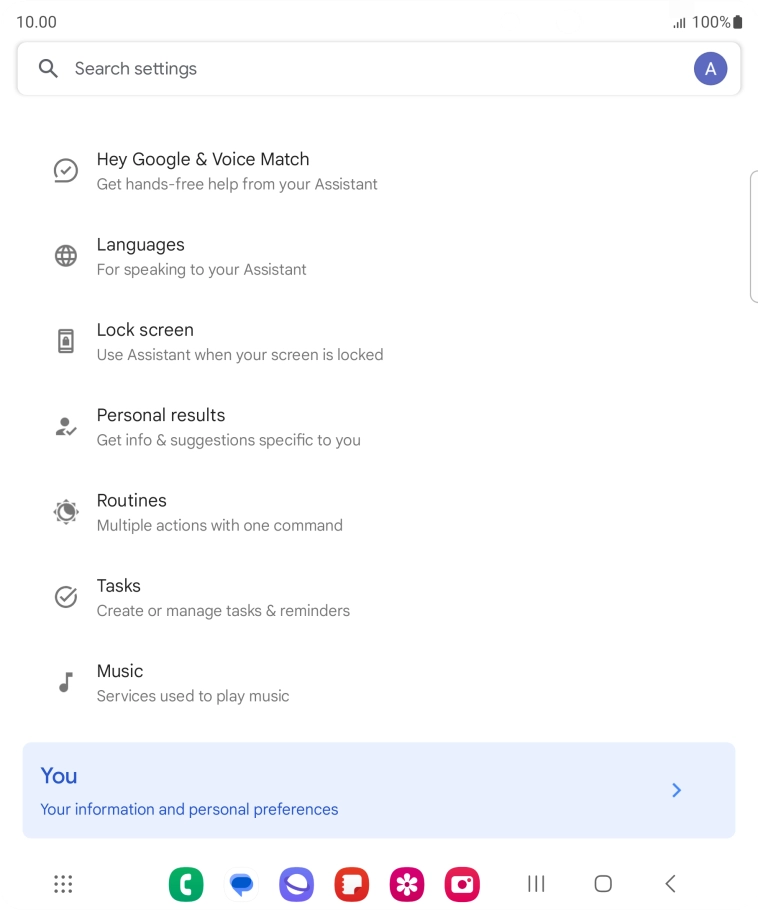Launch Samsung Internet from the dock
This screenshot has width=758, height=910.
point(296,884)
